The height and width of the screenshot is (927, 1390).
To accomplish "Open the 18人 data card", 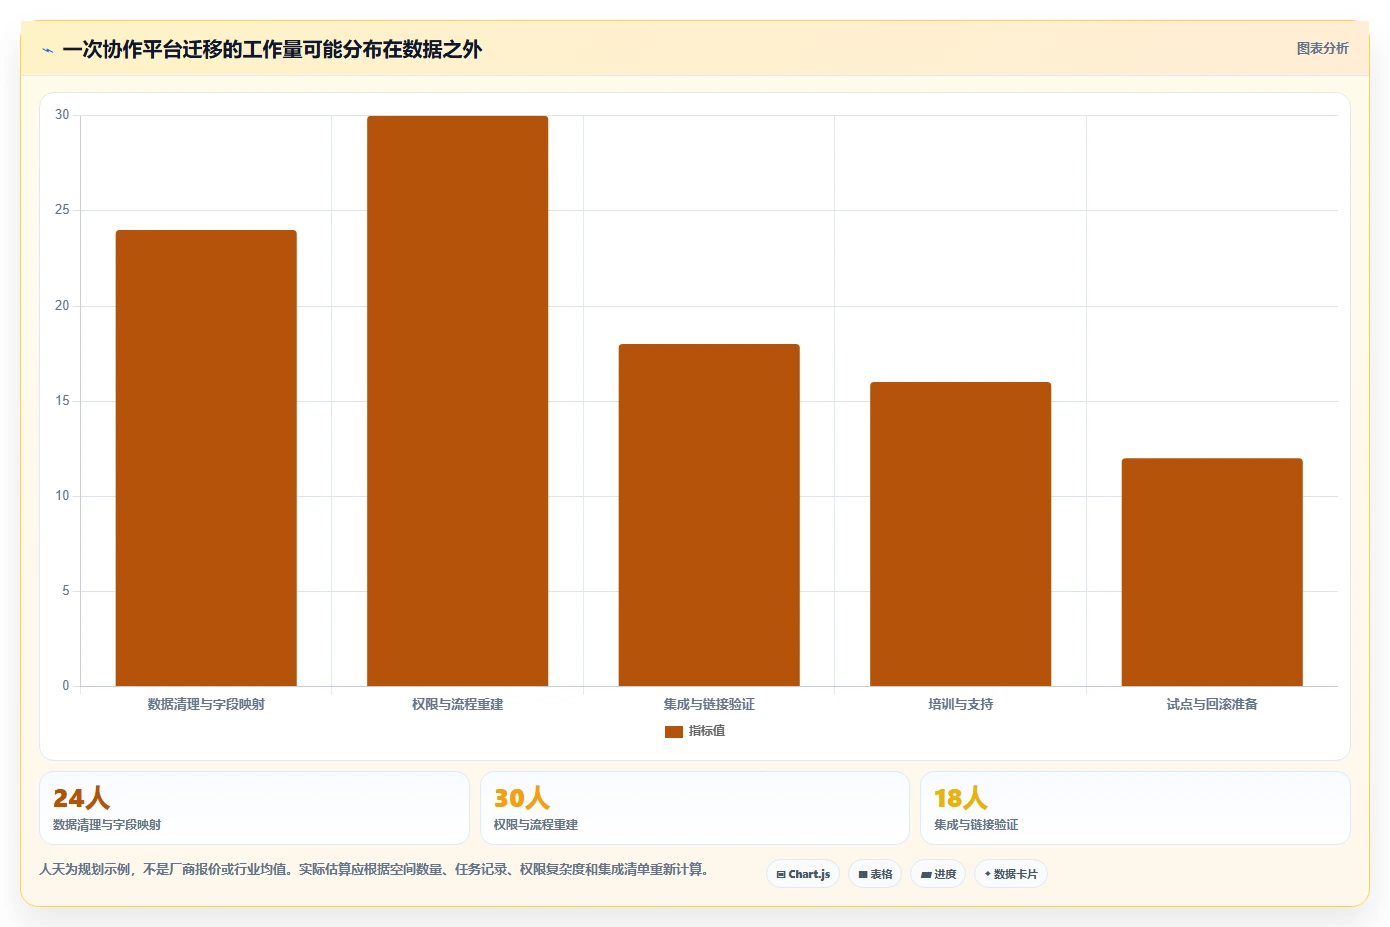I will [1135, 808].
